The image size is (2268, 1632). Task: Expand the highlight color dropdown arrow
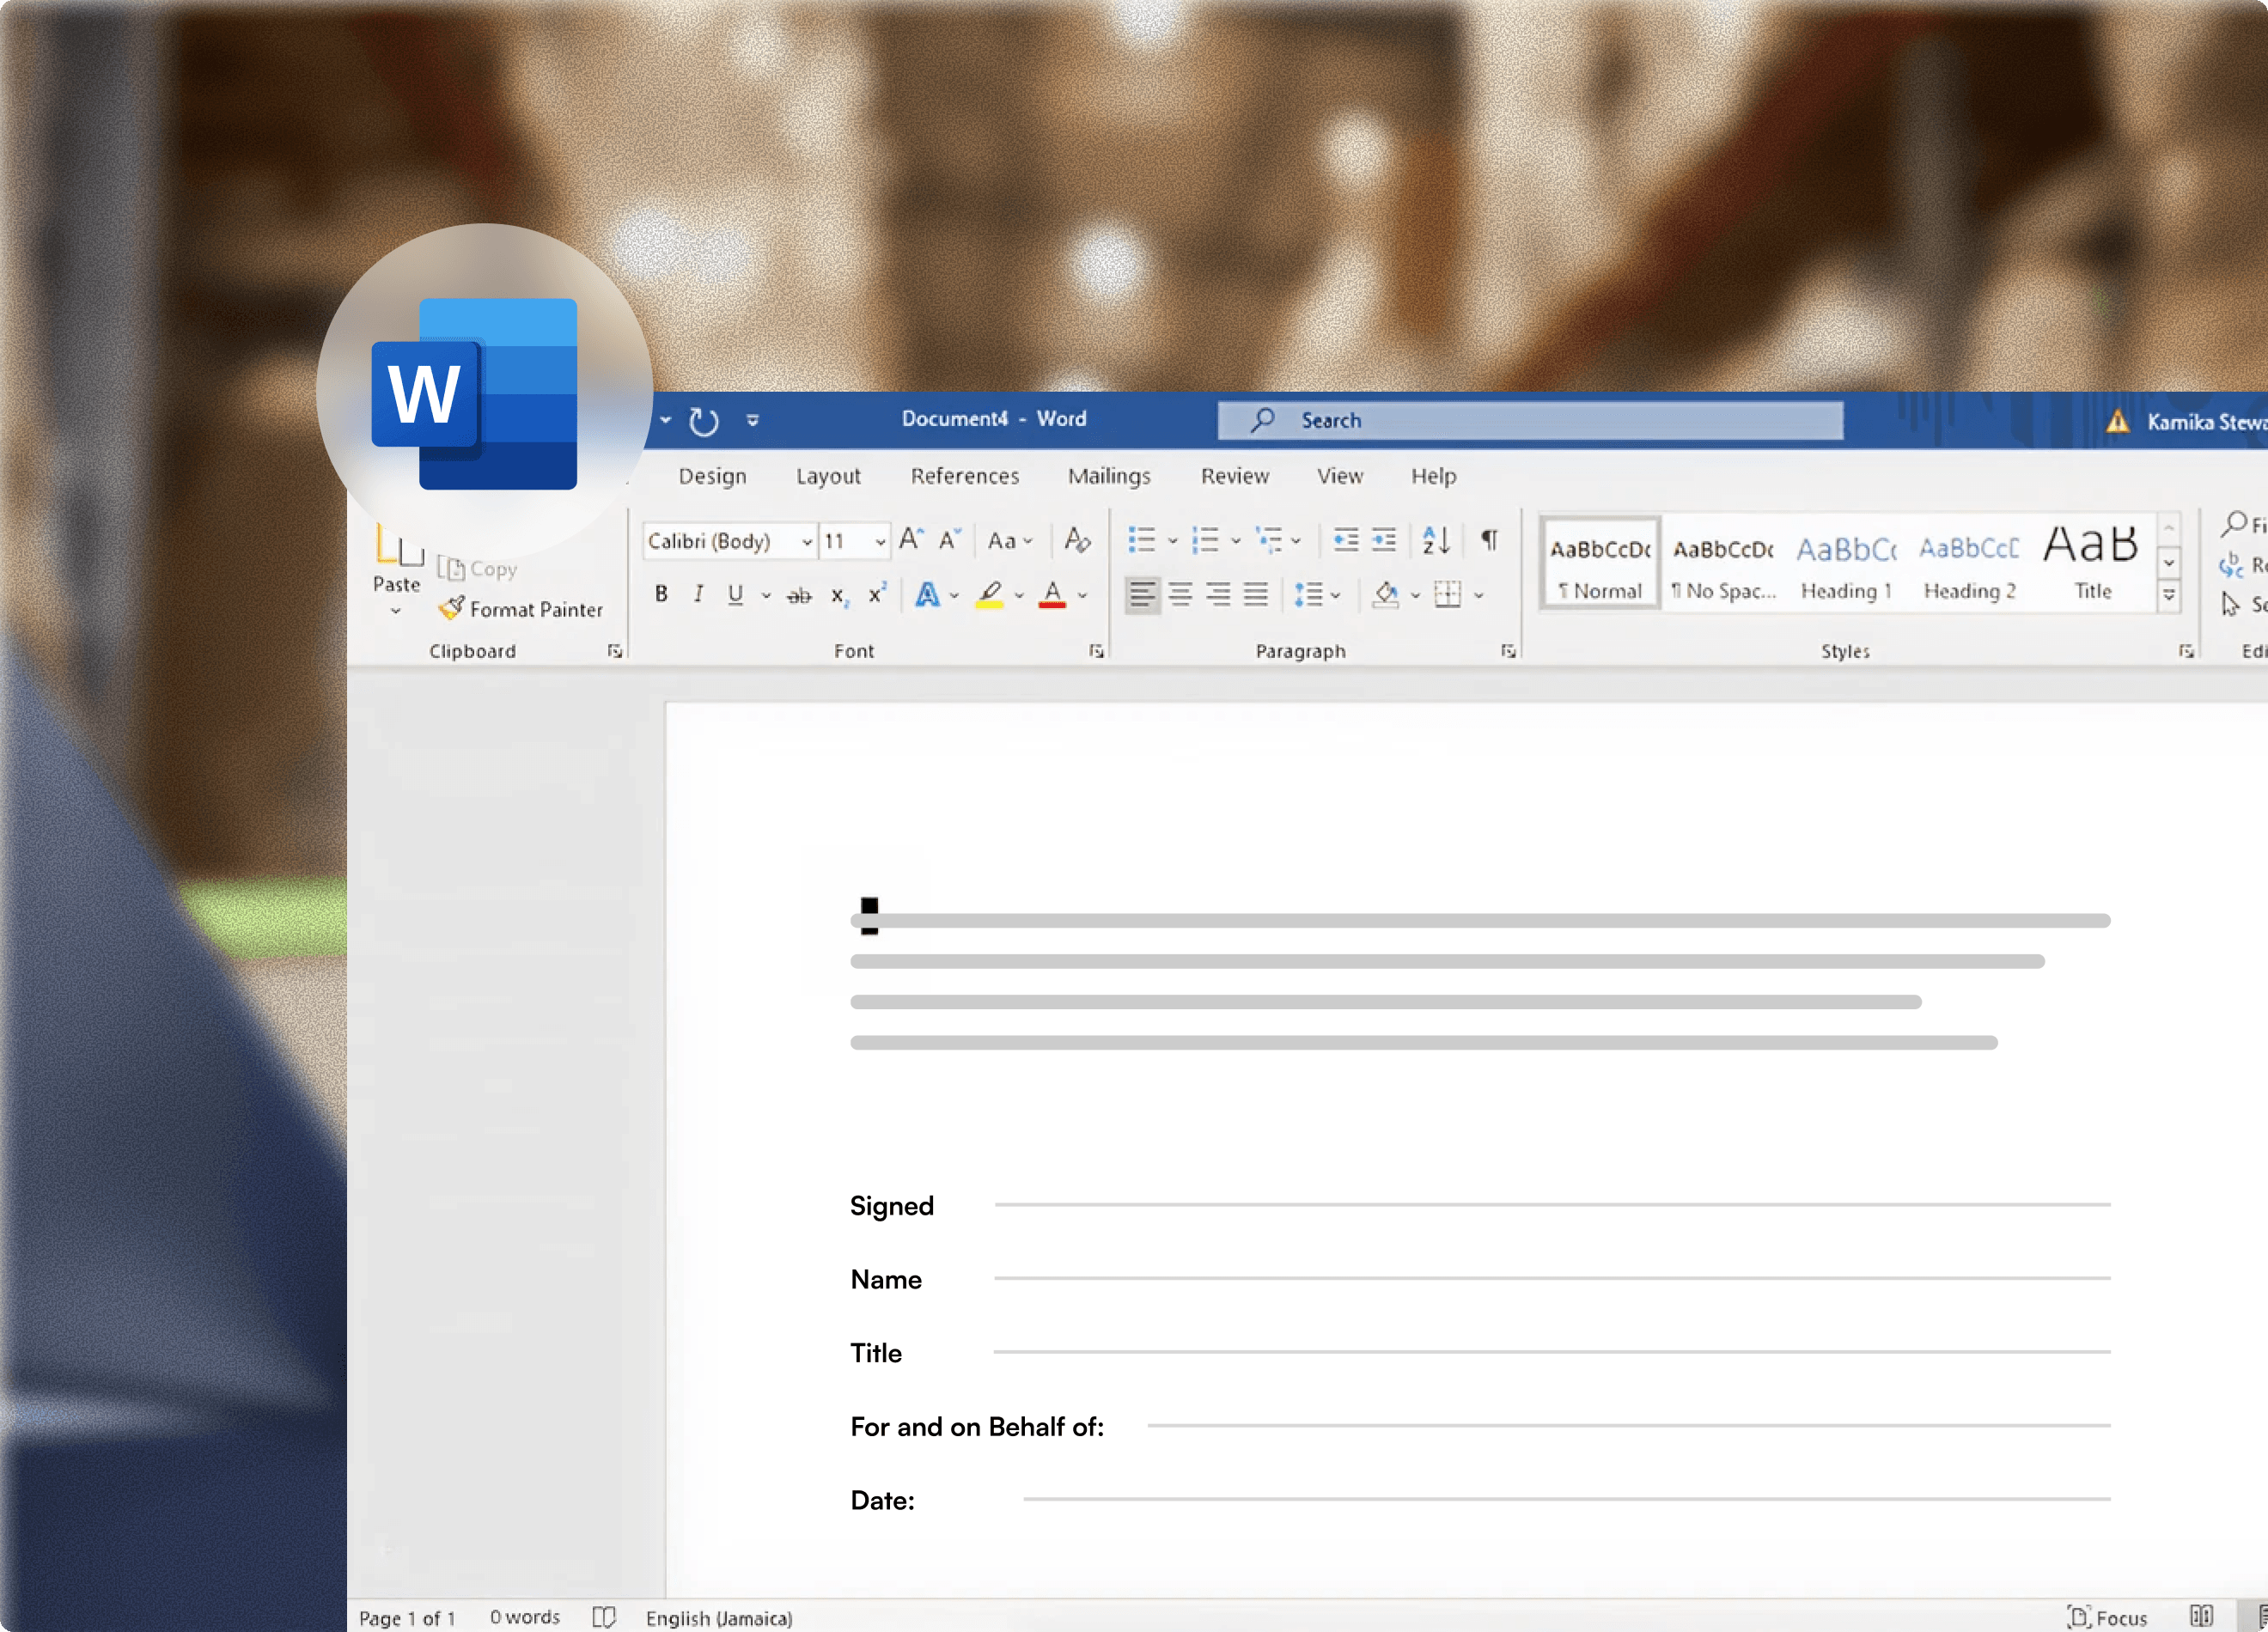(x=1019, y=595)
